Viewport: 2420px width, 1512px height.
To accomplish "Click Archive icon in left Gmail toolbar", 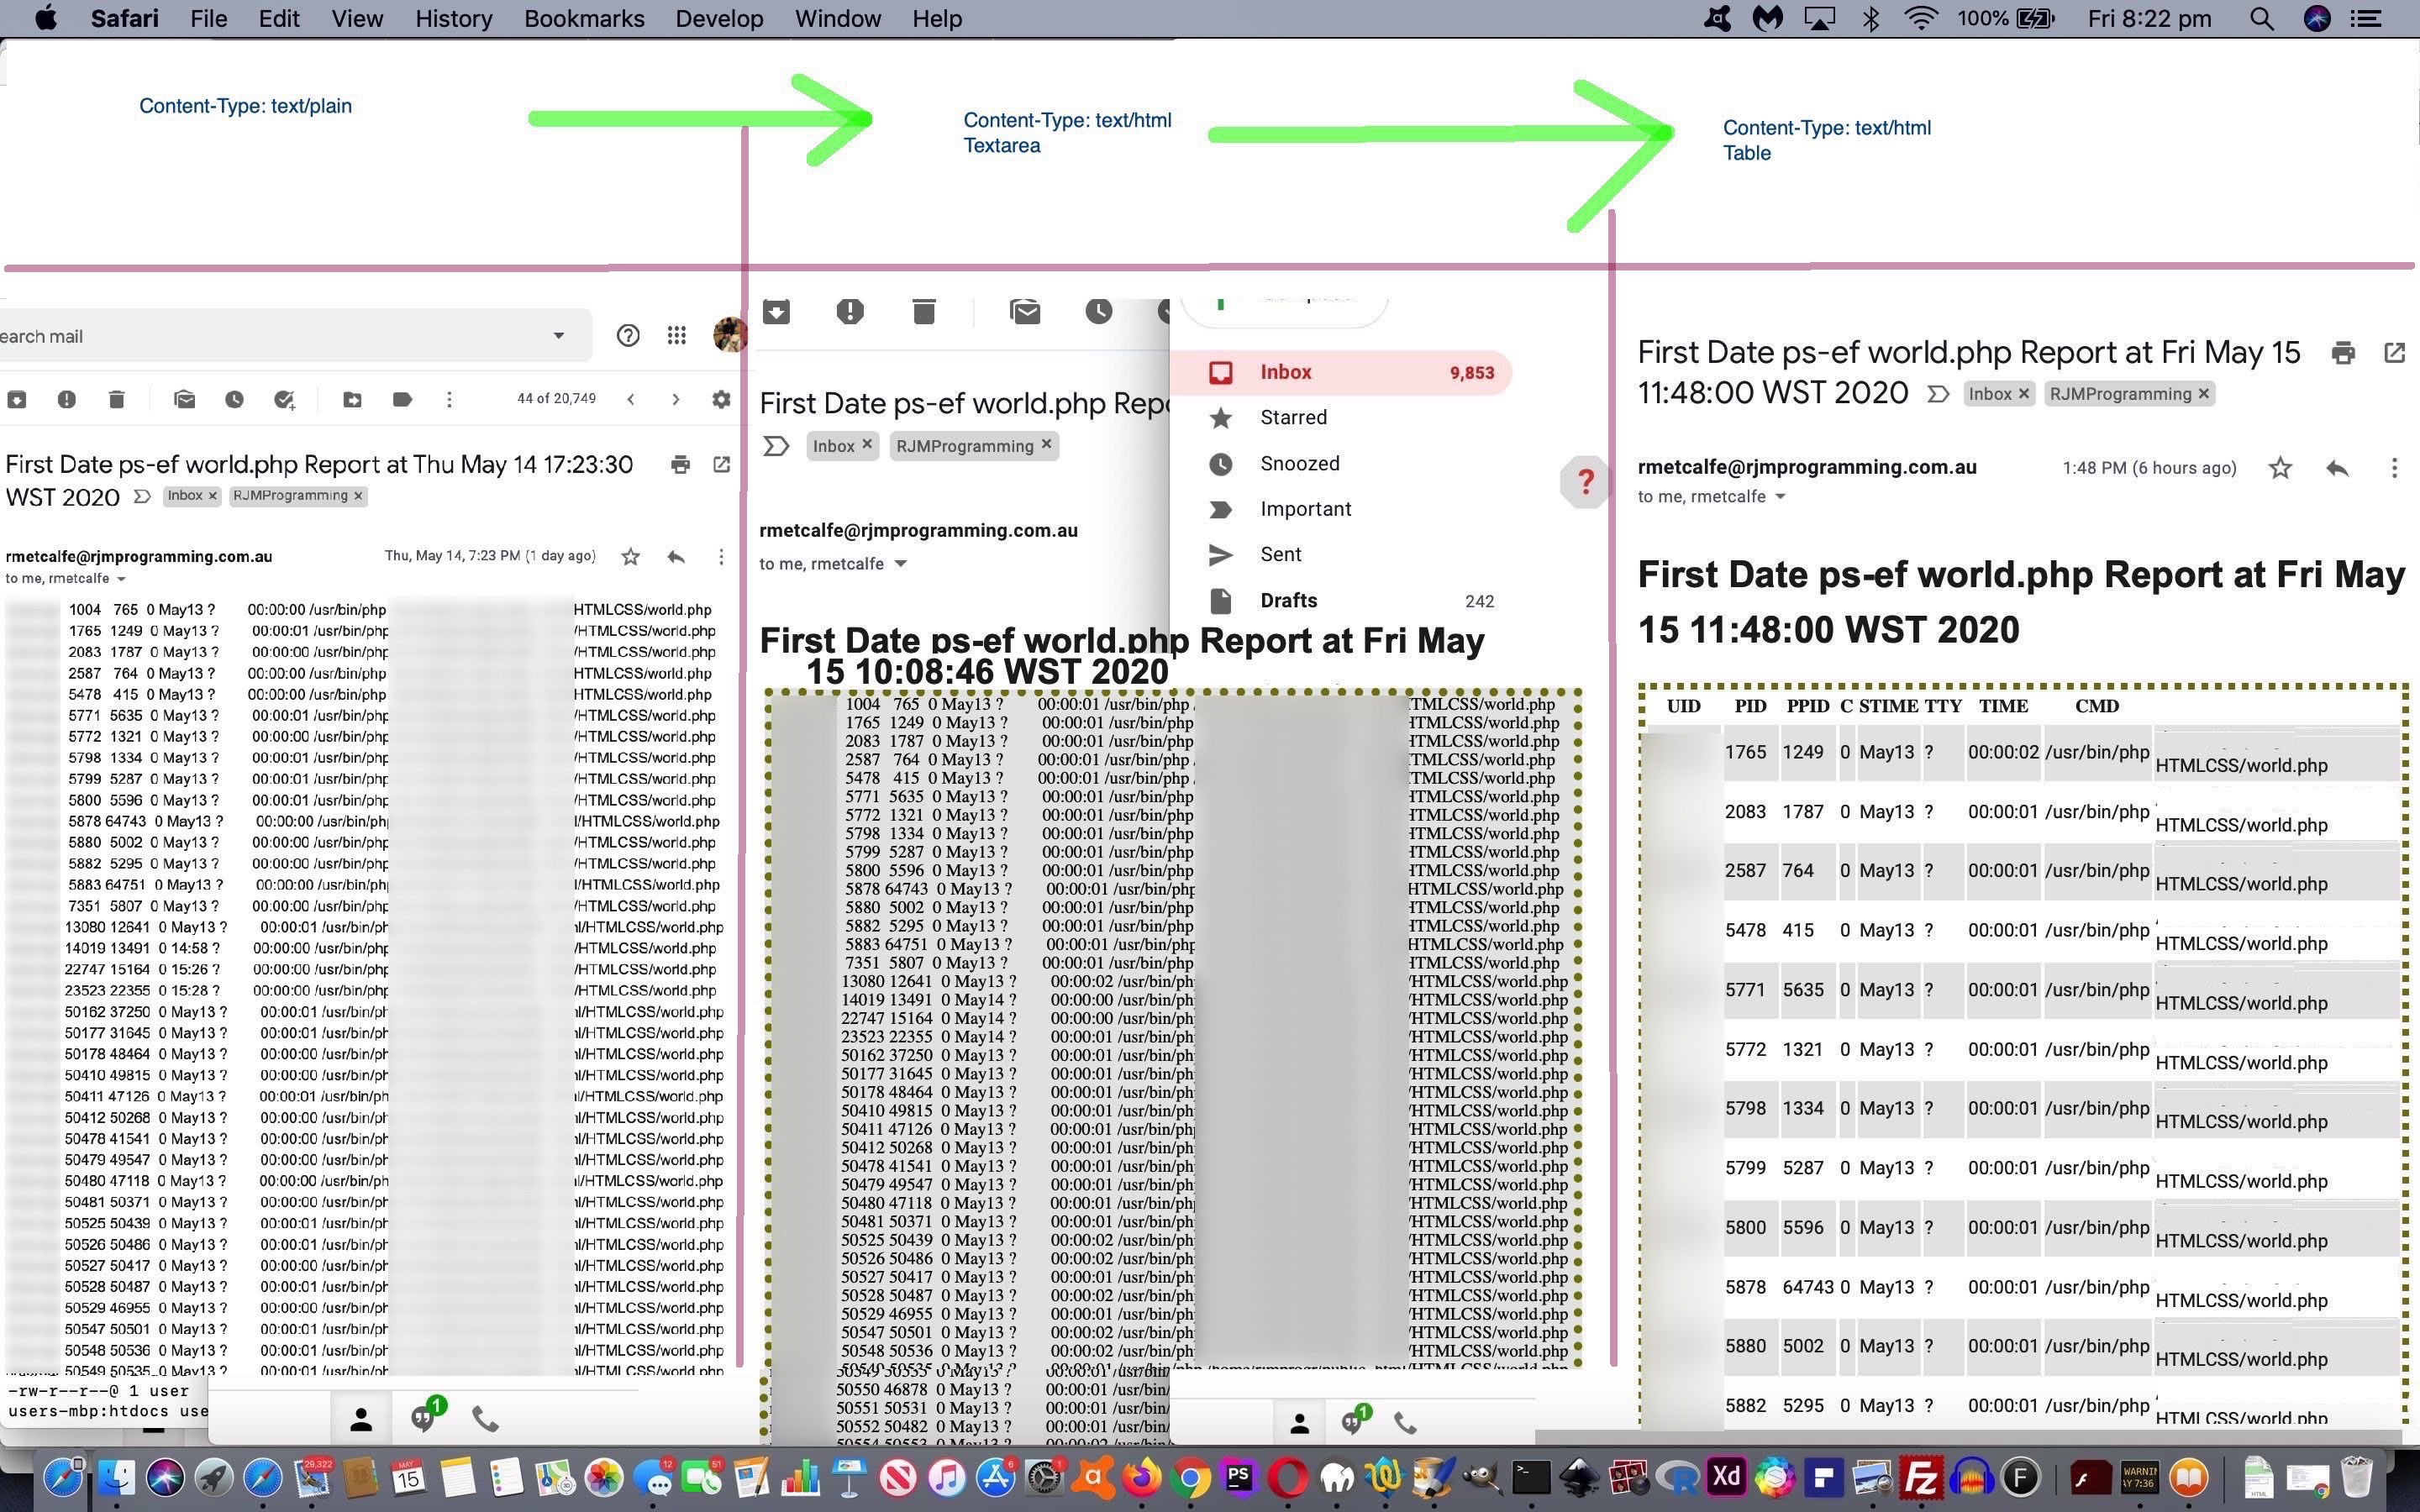I will point(17,399).
